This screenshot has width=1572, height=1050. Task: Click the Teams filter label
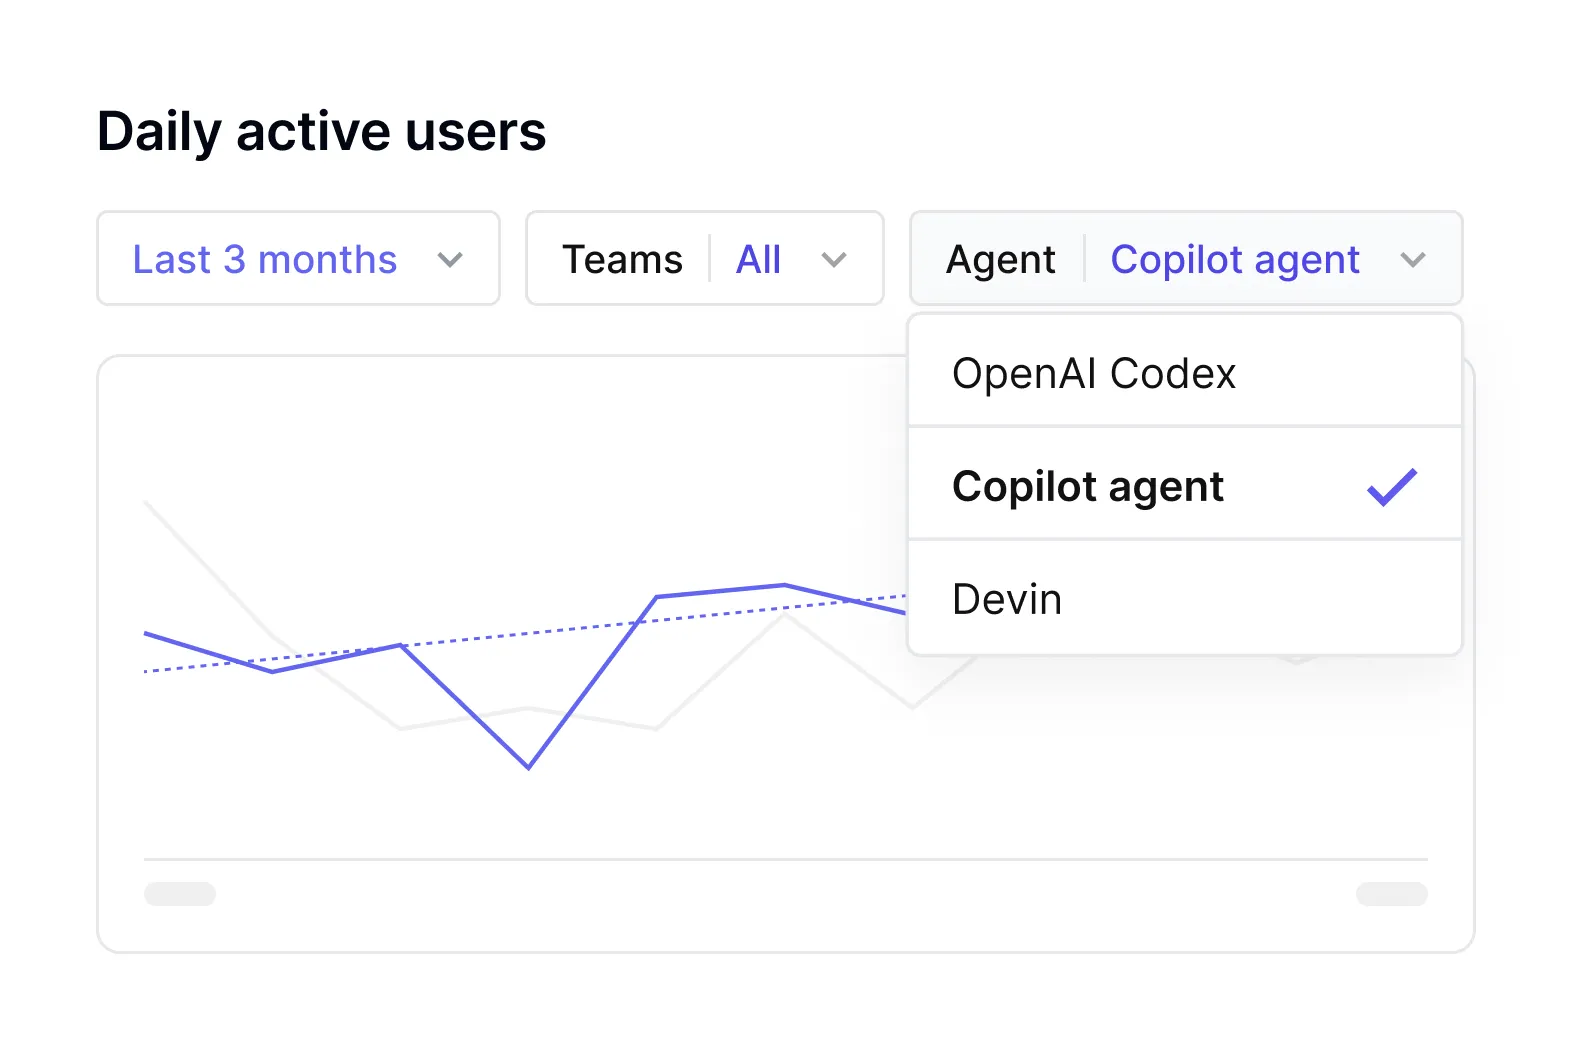pyautogui.click(x=622, y=259)
